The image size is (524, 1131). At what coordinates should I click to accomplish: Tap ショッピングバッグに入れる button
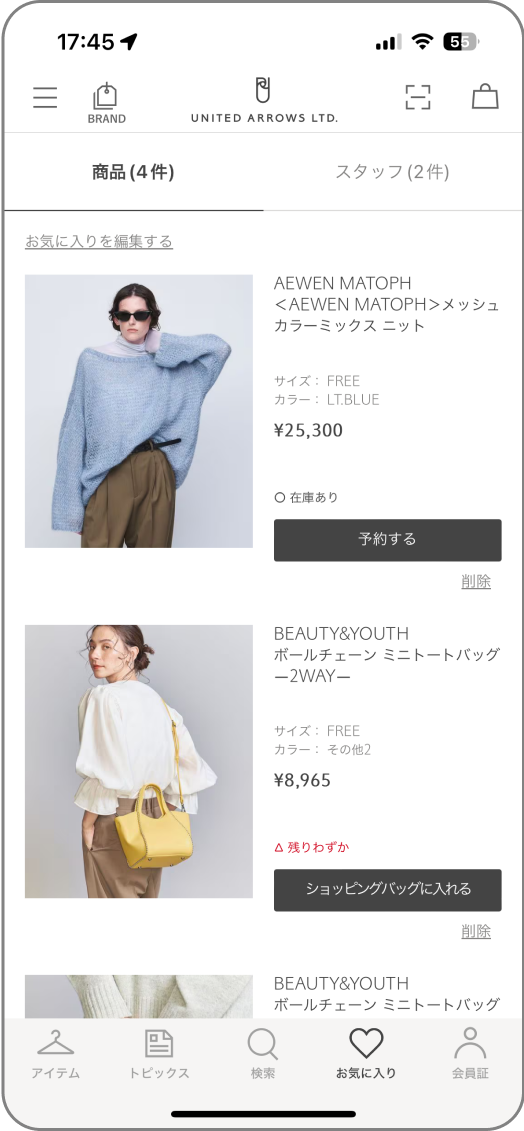coord(388,889)
